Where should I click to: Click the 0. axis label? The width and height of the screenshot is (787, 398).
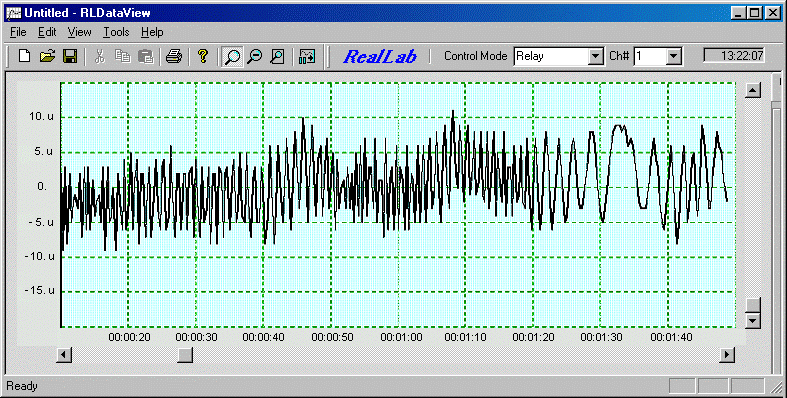(42, 186)
